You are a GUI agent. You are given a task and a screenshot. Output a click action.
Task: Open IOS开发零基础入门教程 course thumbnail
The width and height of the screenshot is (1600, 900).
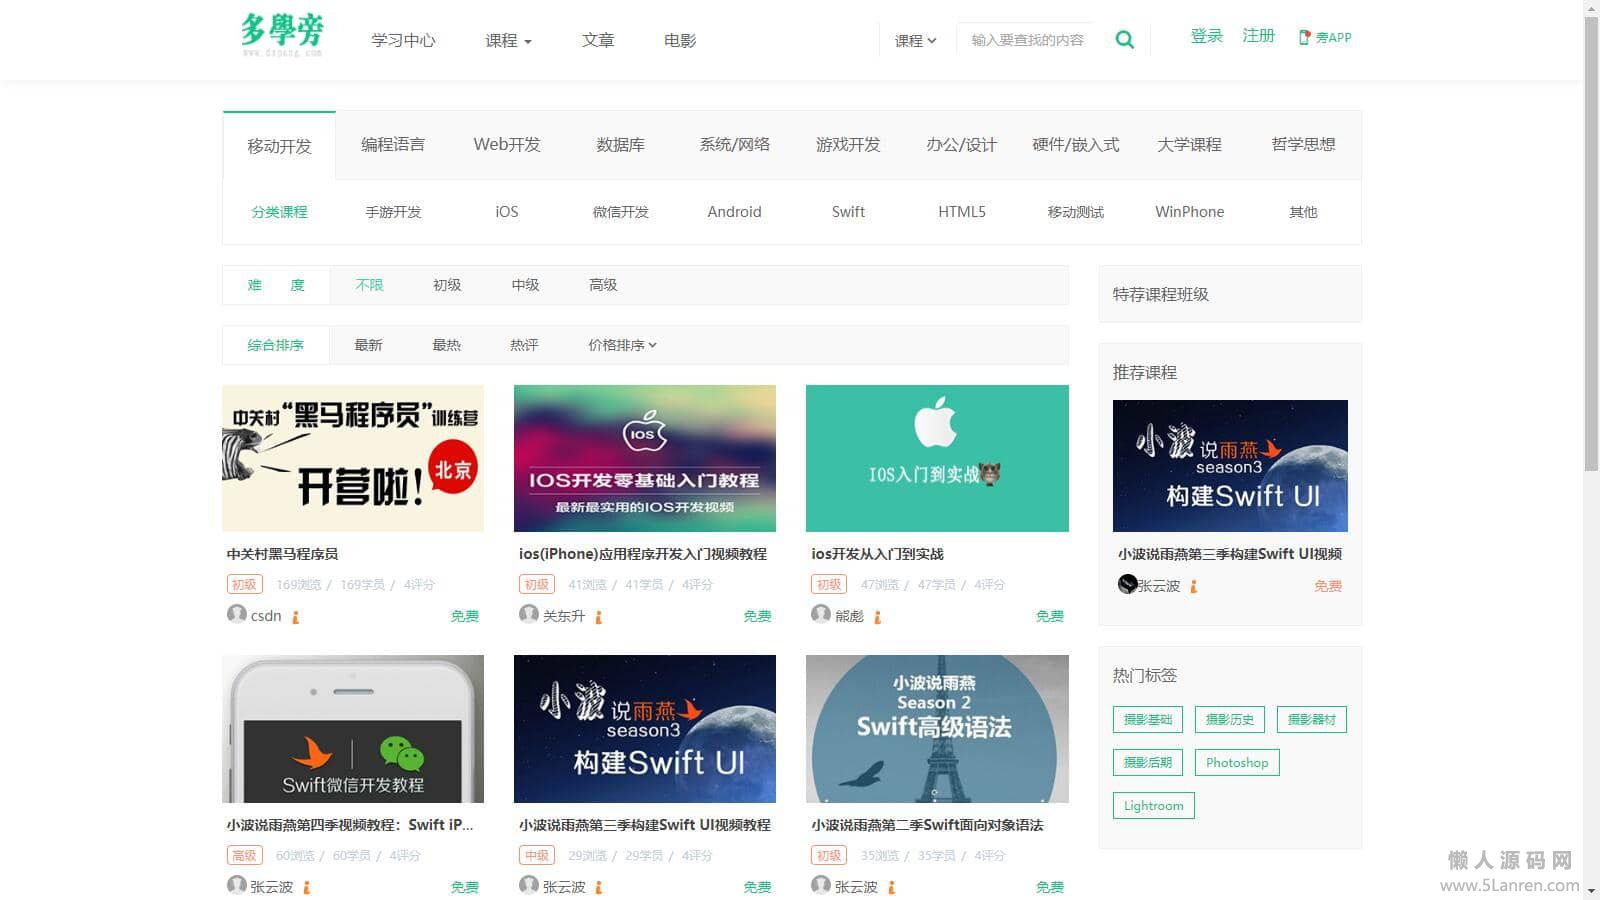[x=645, y=458]
